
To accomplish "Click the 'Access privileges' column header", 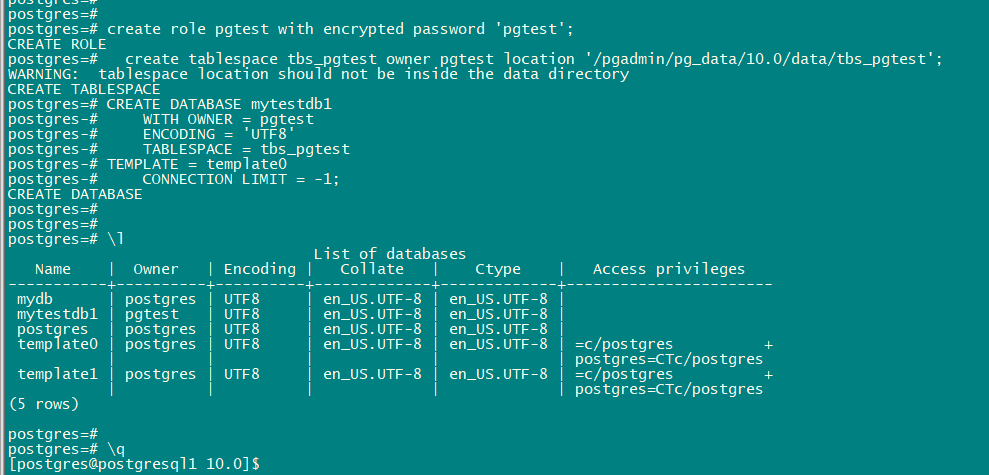I will [668, 269].
